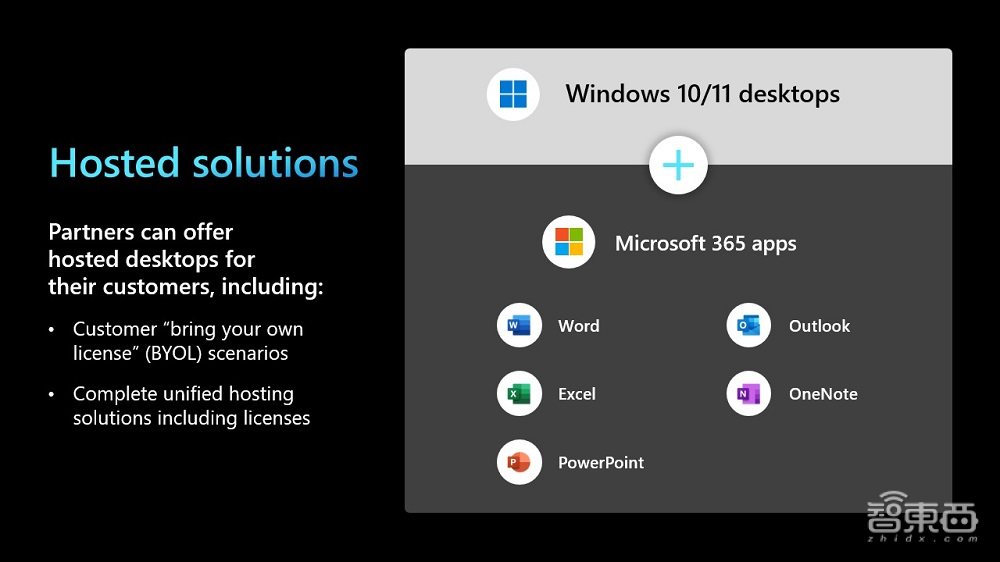Click the "bring your own license" bullet

(188, 341)
